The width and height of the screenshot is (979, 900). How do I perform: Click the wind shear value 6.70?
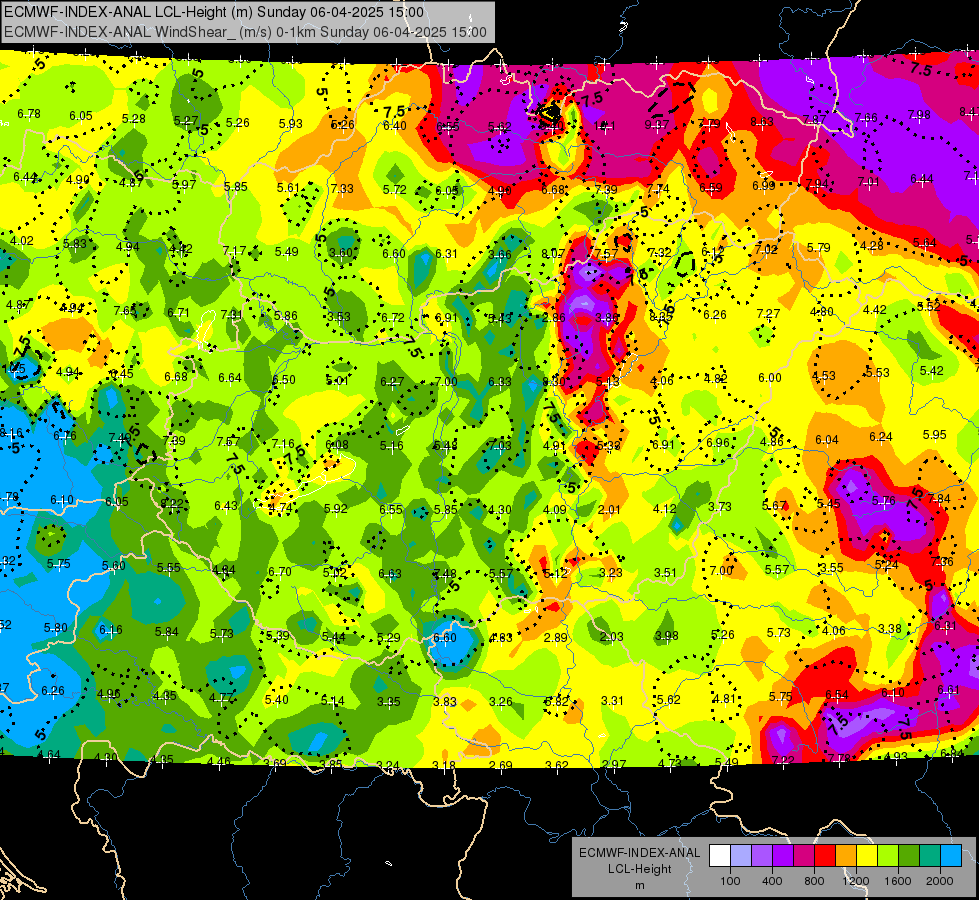tap(280, 571)
